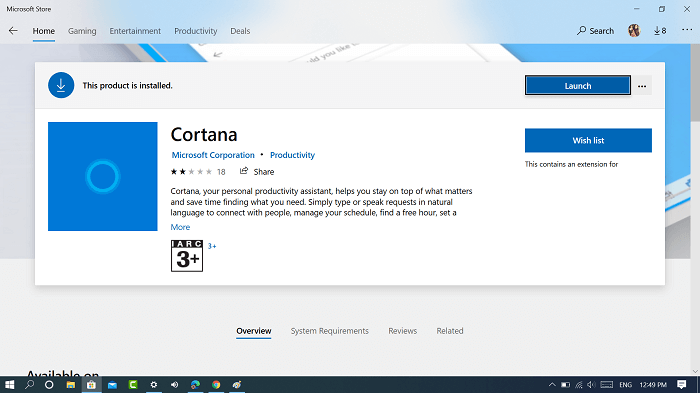Click the network Wi-Fi tray icon
Viewport: 700px width, 393px height.
tap(579, 385)
